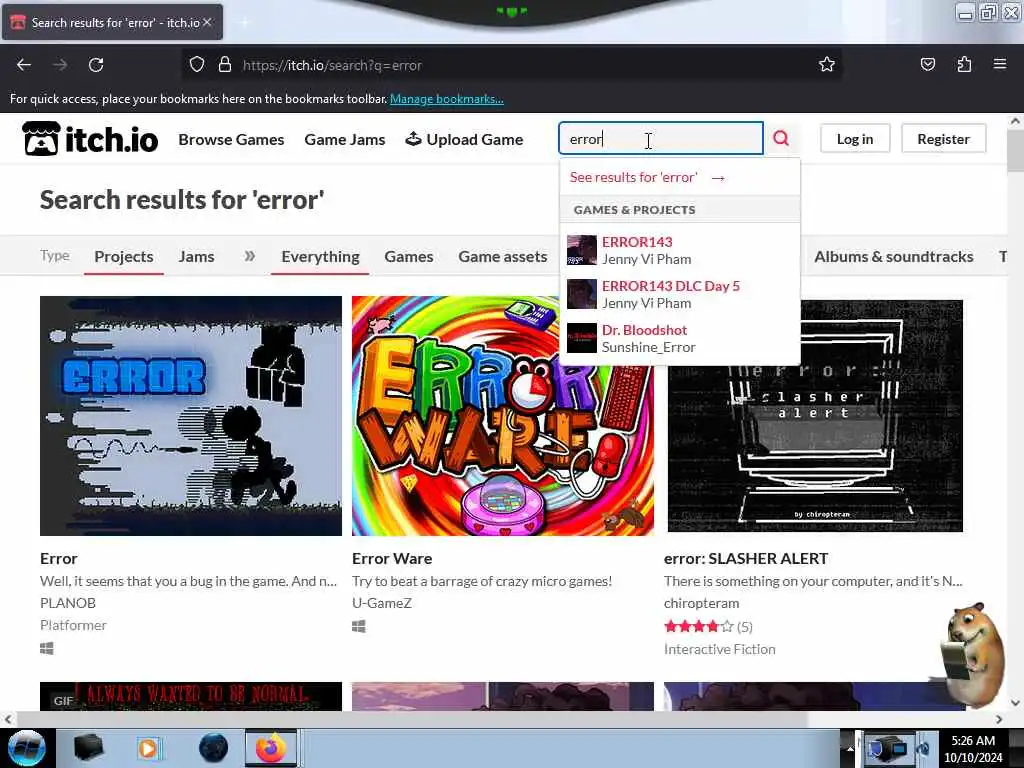
Task: Switch to the Game assets tab
Action: 502,257
